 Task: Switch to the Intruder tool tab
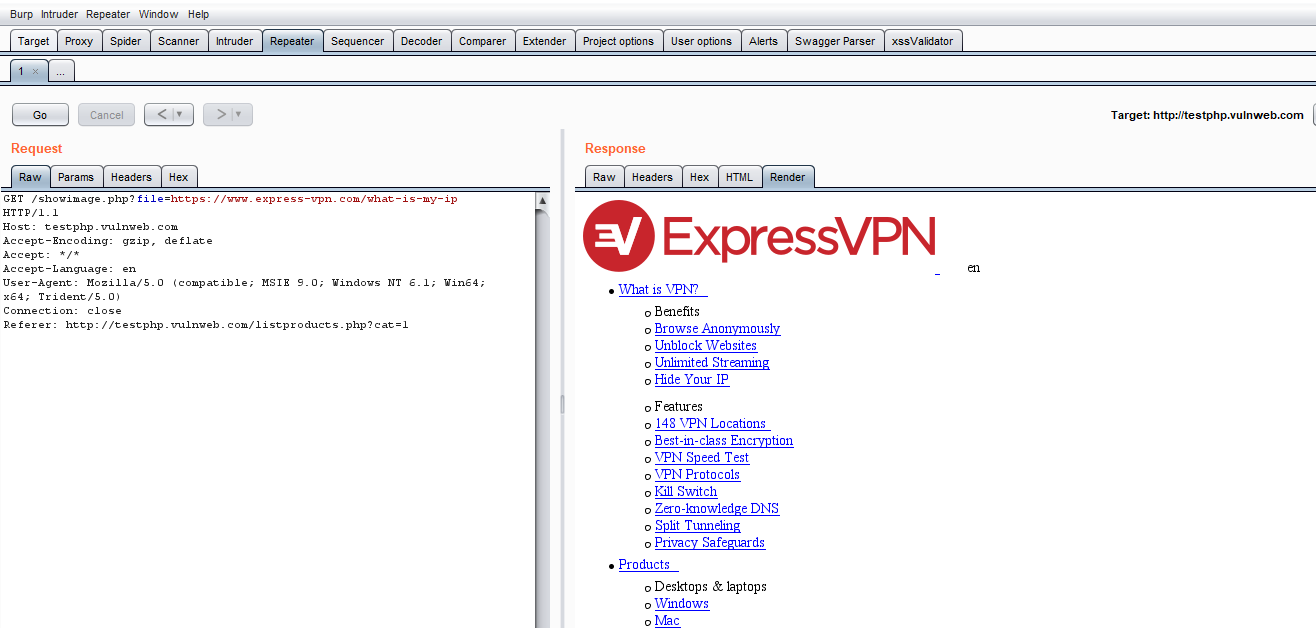(x=235, y=41)
